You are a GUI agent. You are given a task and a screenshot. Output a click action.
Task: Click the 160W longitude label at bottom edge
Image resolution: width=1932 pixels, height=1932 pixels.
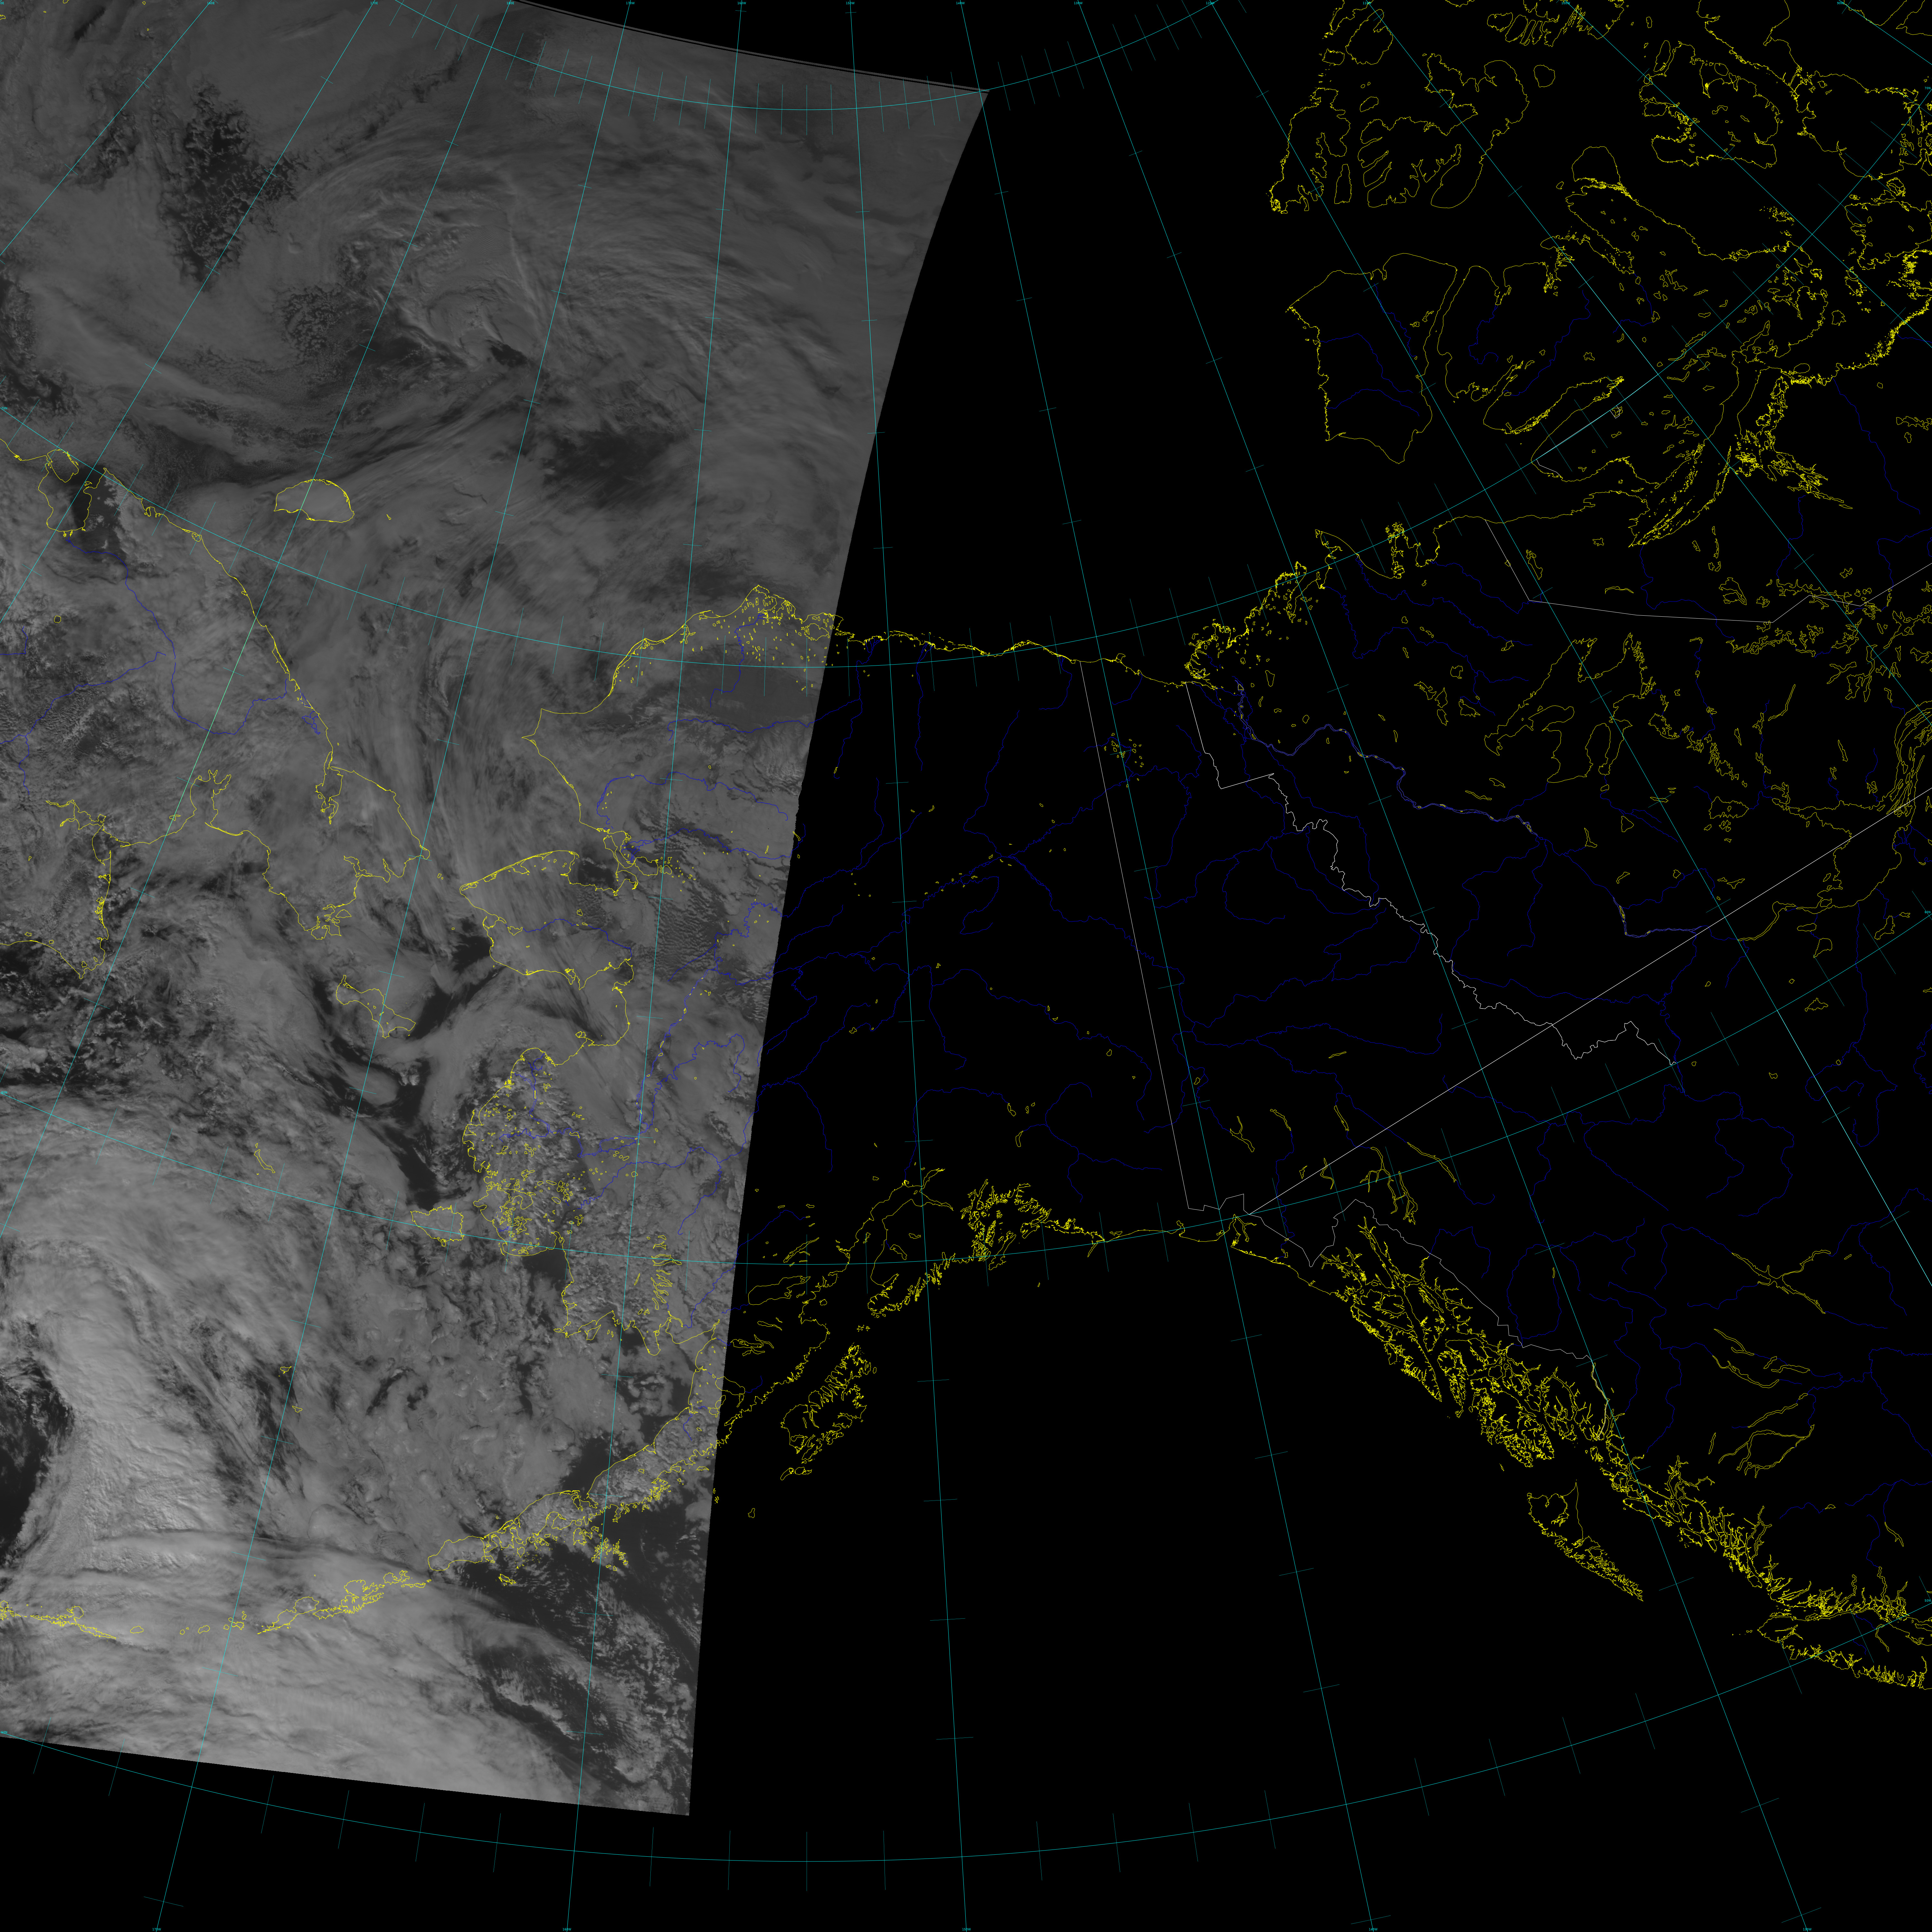coord(567,1929)
